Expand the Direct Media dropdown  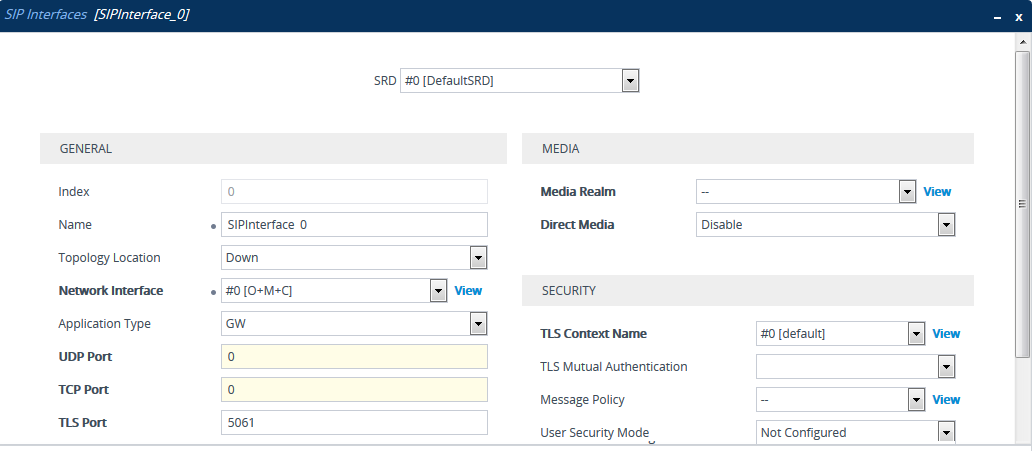946,225
